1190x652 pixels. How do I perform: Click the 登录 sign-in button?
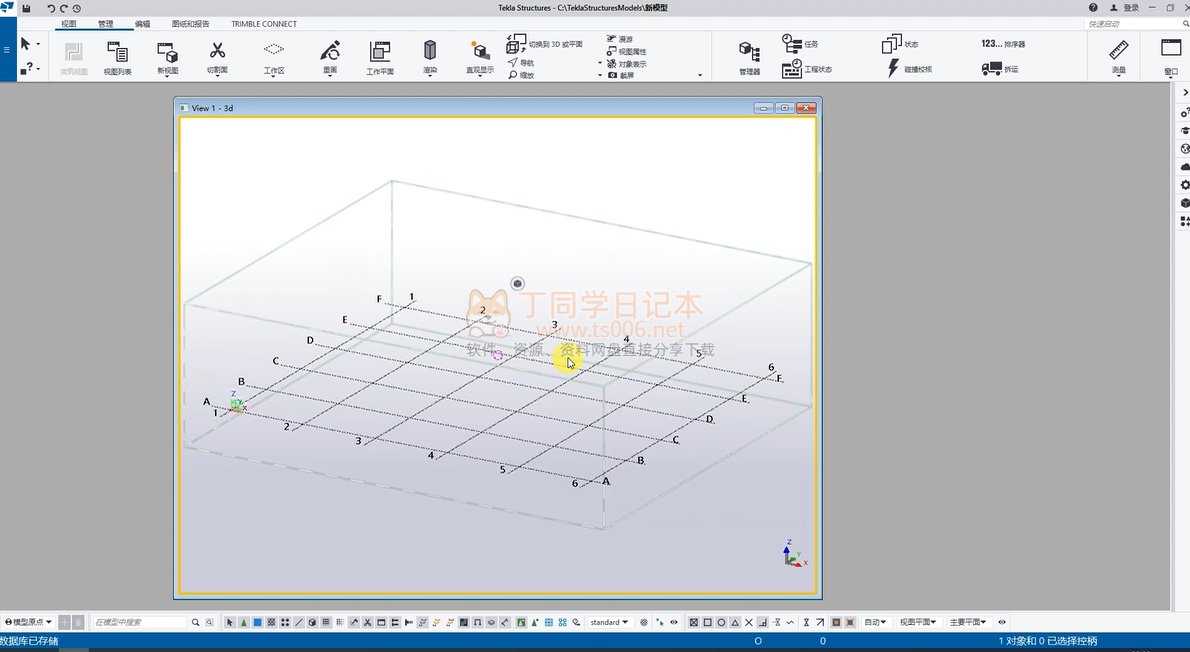[x=1125, y=8]
